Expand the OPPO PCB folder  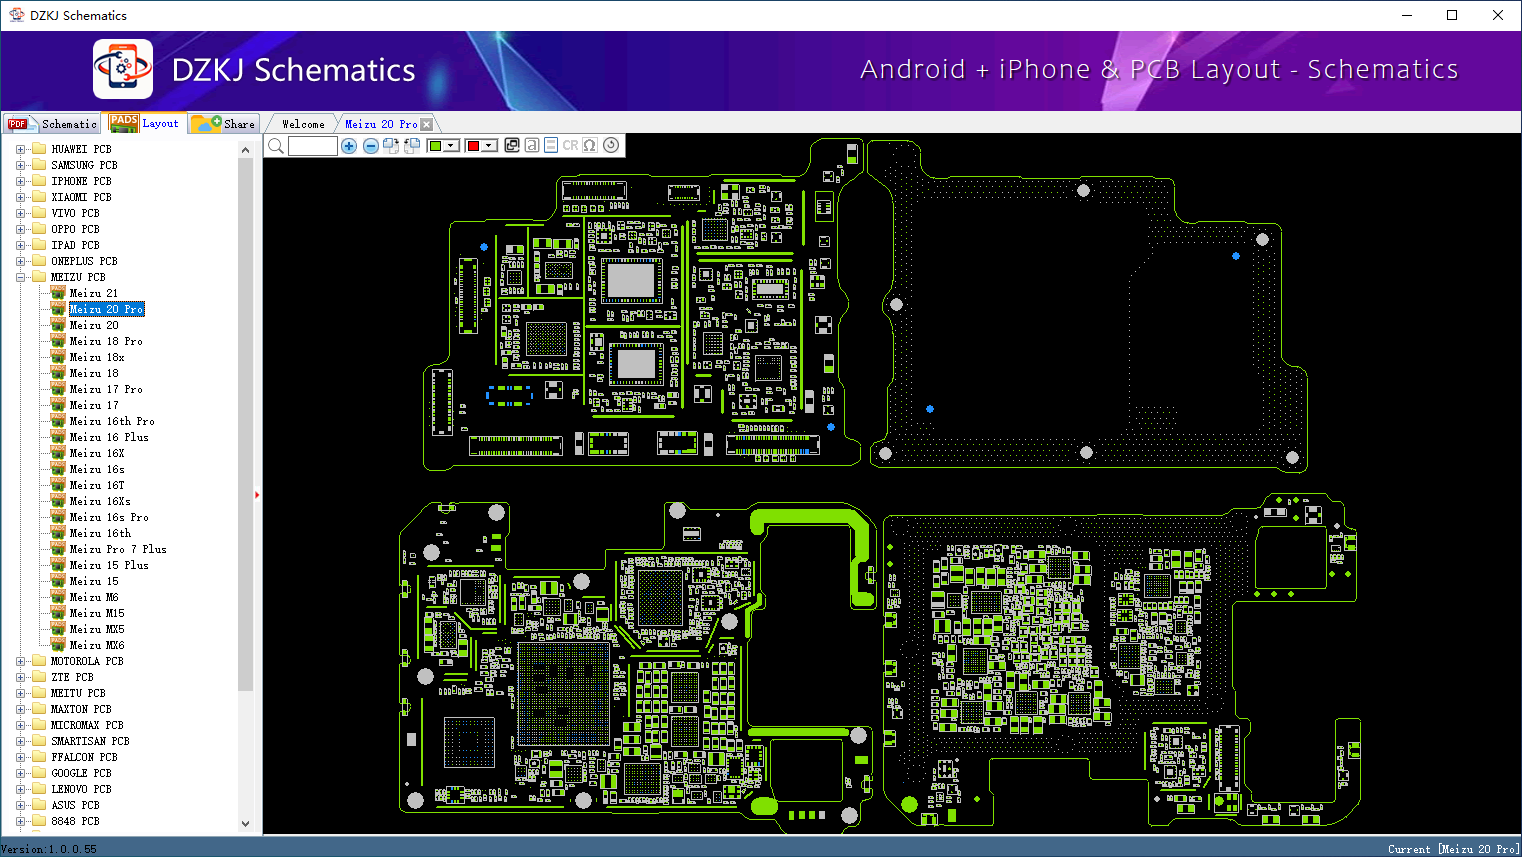click(x=20, y=229)
